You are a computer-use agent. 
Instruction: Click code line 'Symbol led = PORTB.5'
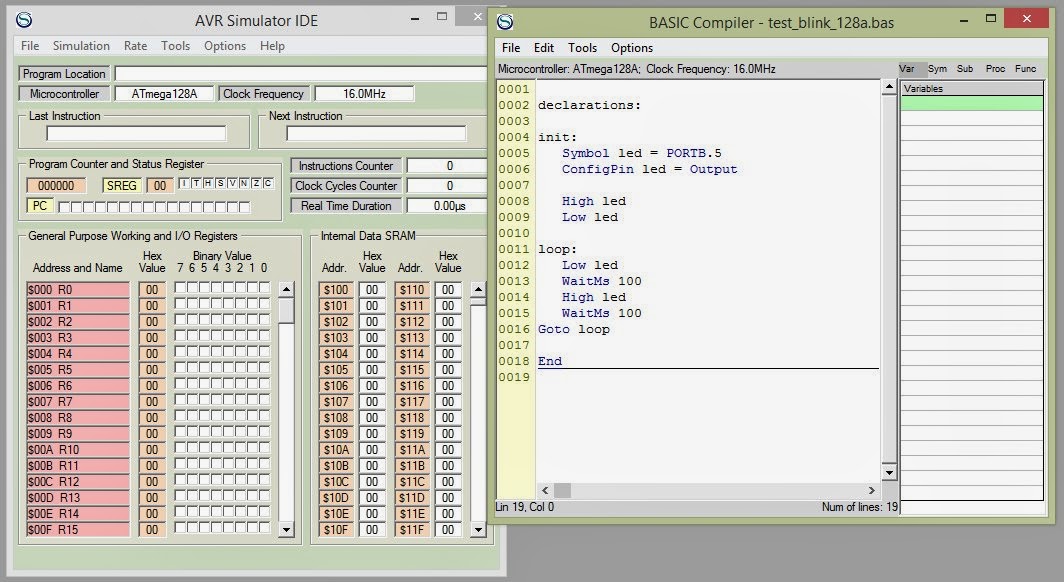tap(641, 153)
